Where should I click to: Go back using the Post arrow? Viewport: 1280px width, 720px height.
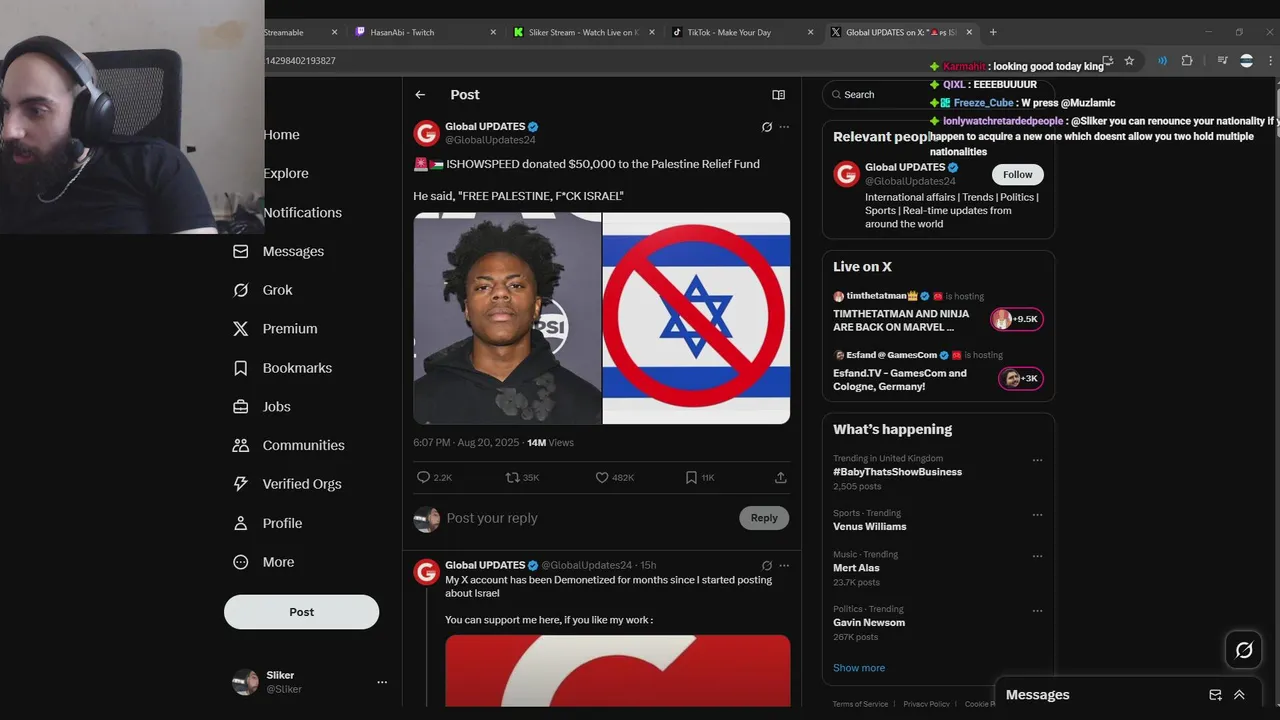[x=420, y=95]
